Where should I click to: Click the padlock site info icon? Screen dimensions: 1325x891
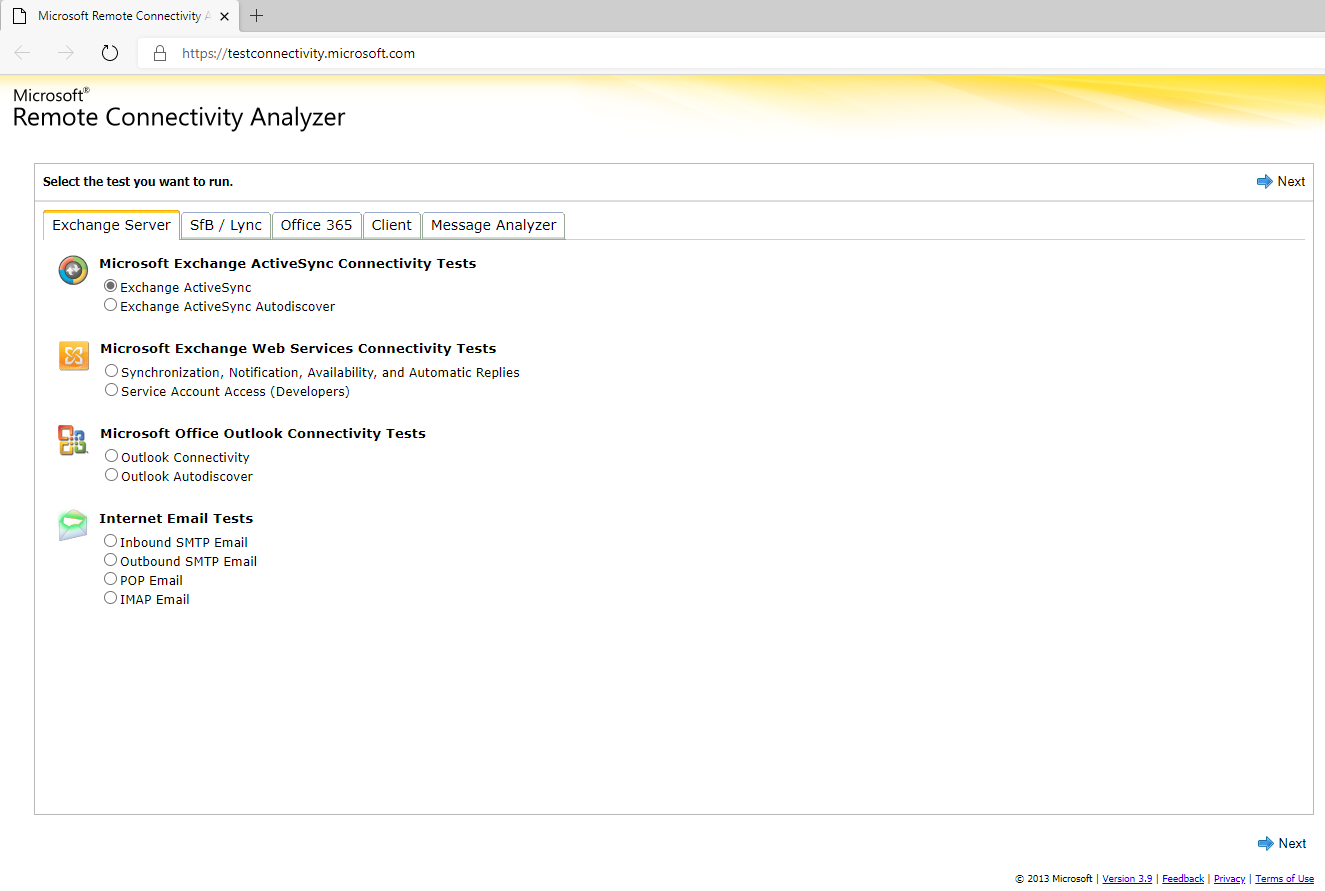[x=159, y=53]
